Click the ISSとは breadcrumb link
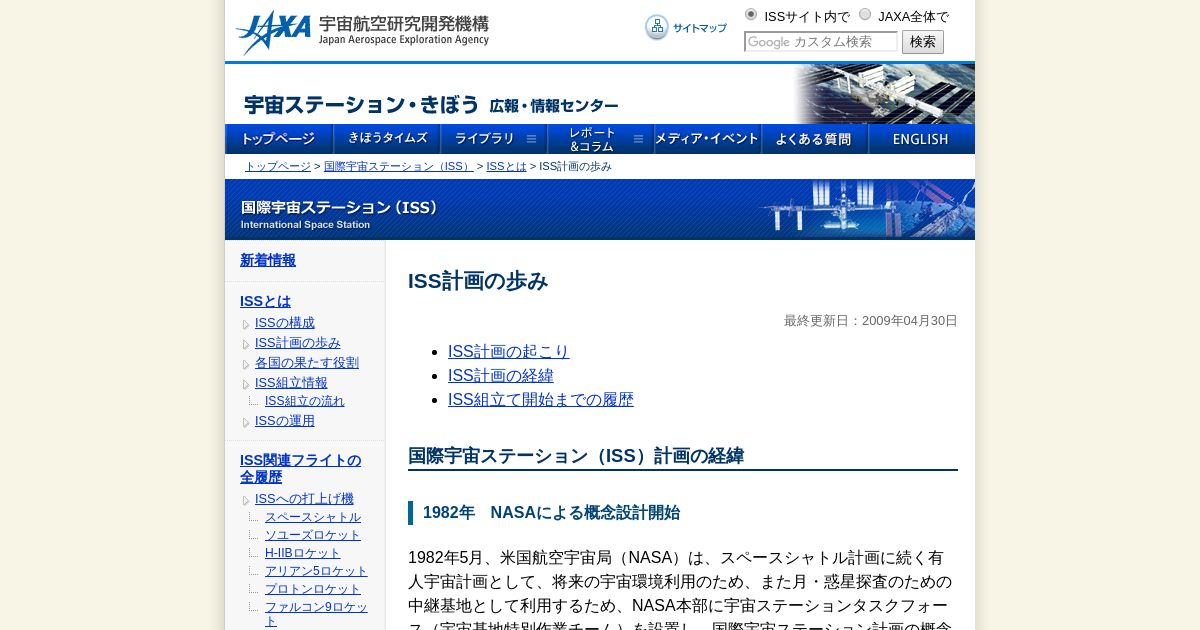1200x630 pixels. click(506, 166)
